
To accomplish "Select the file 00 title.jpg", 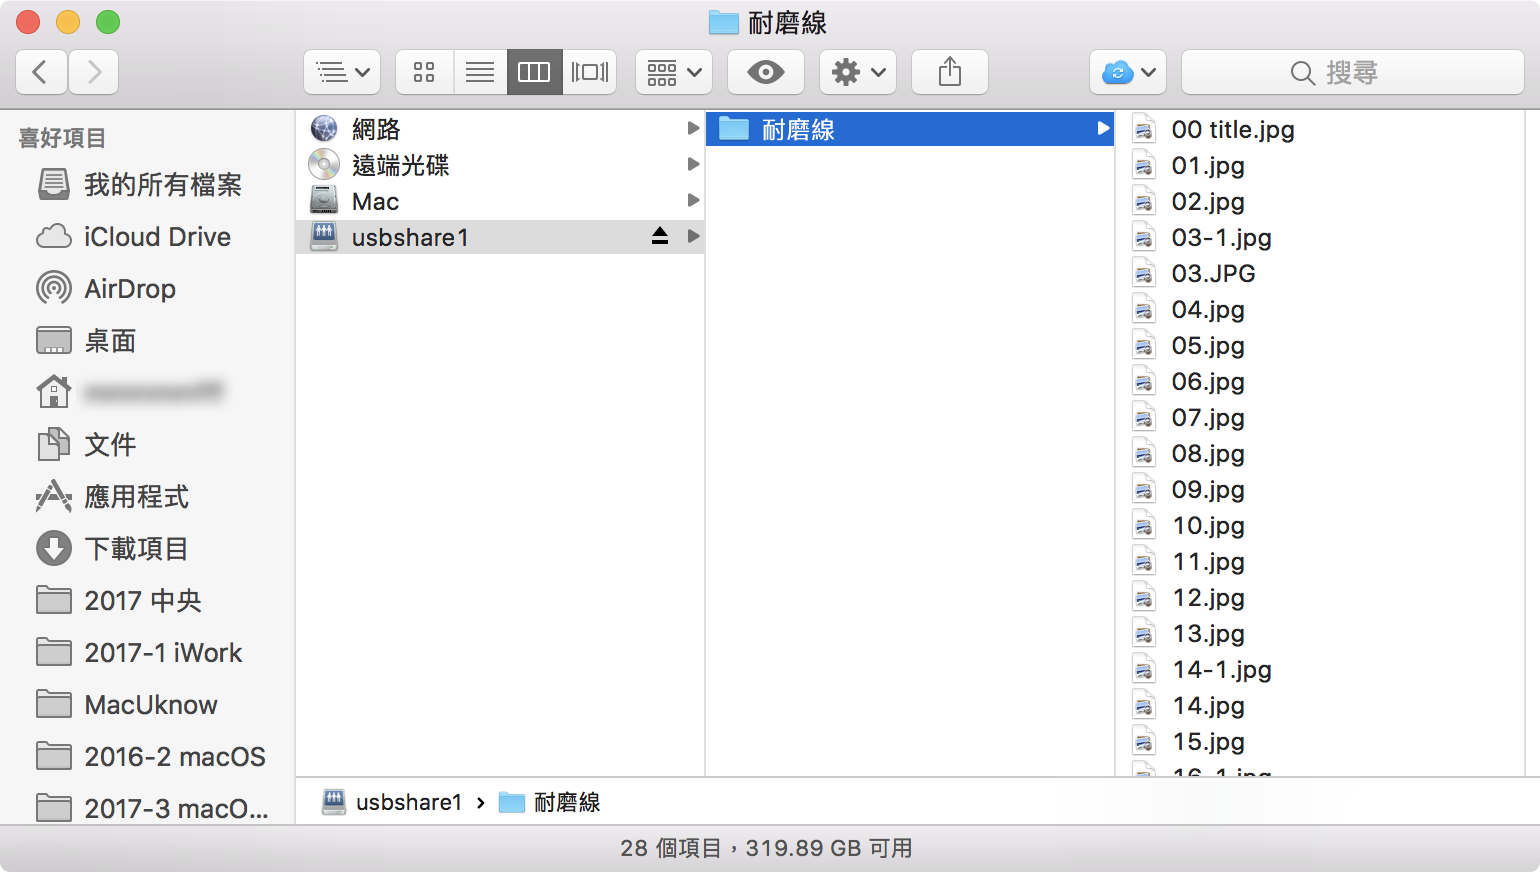I will 1232,130.
